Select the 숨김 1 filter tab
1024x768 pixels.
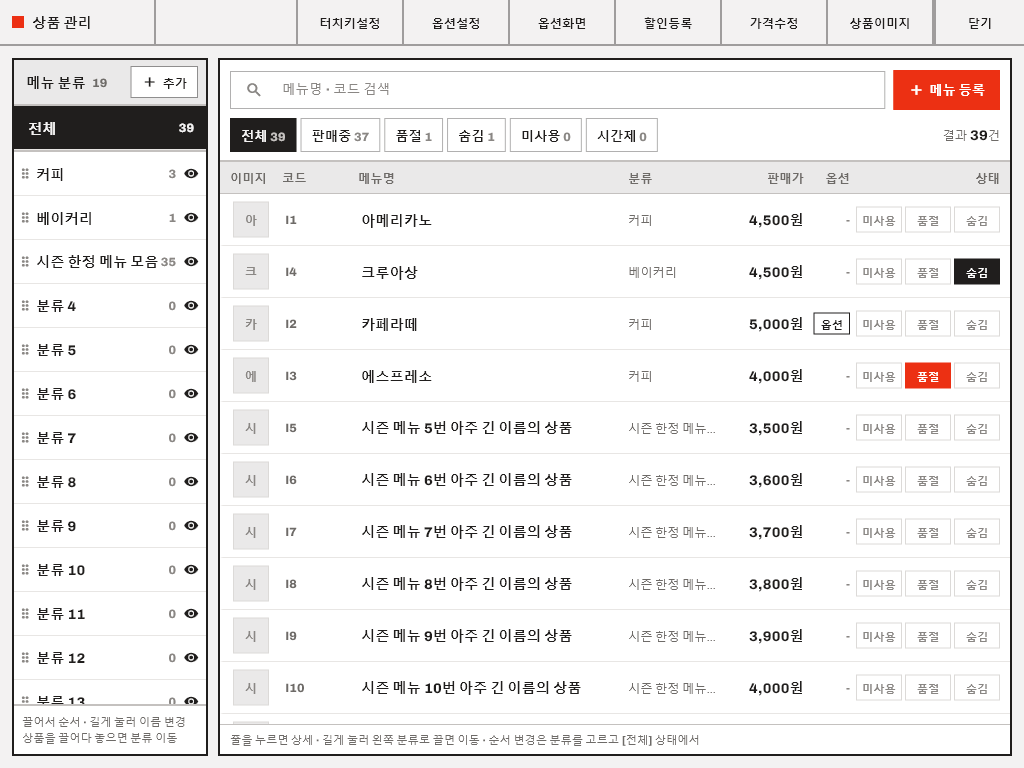click(476, 136)
